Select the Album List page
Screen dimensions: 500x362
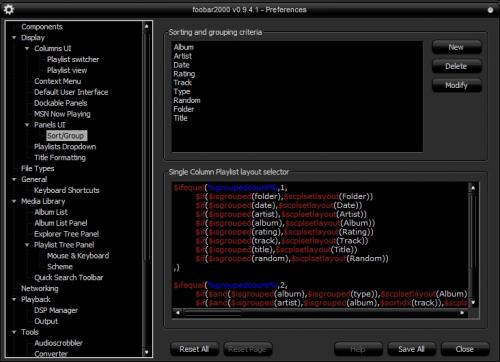pyautogui.click(x=51, y=212)
